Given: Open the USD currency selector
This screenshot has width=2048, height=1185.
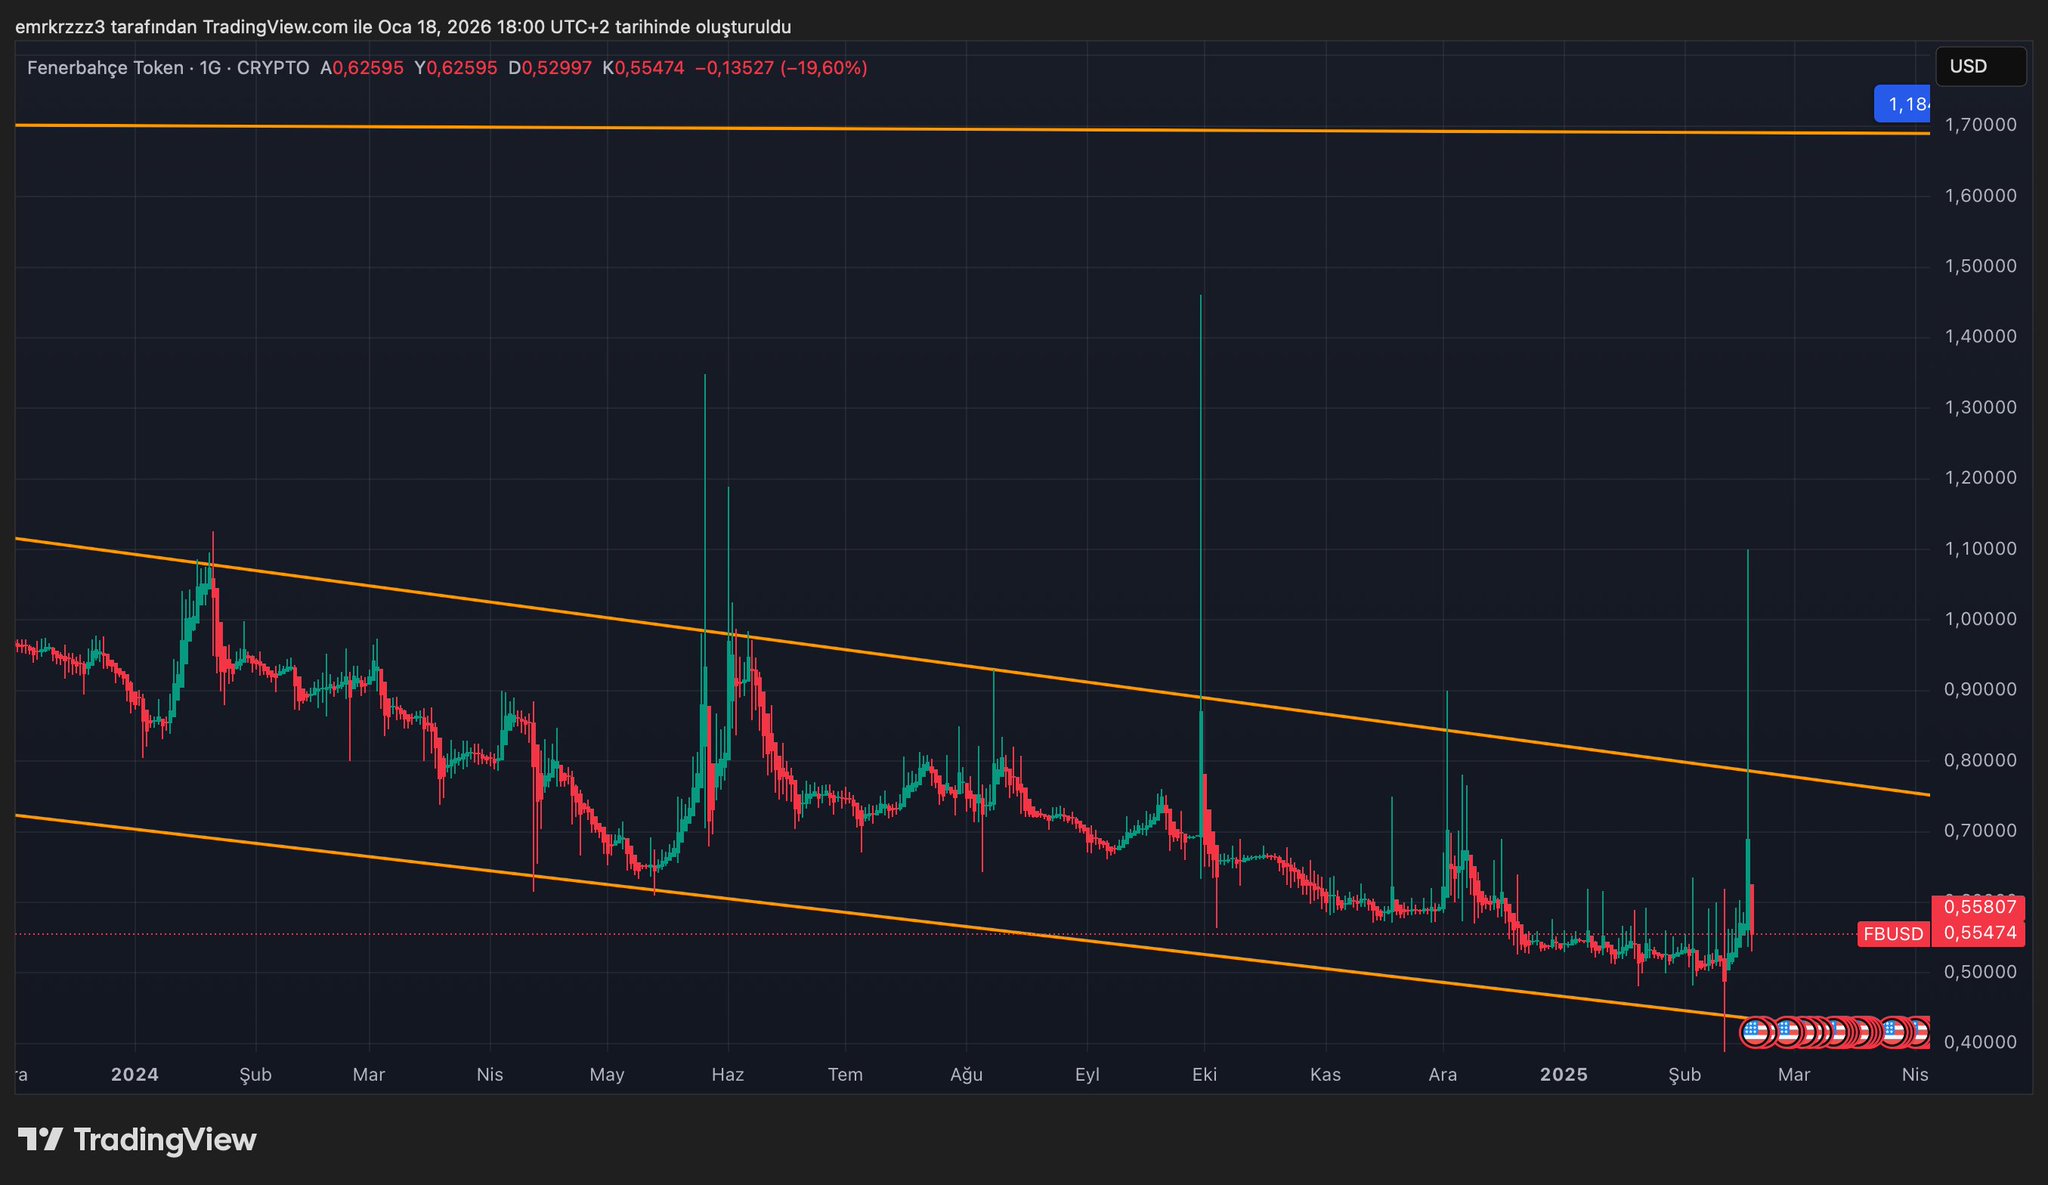Looking at the screenshot, I should [1979, 67].
